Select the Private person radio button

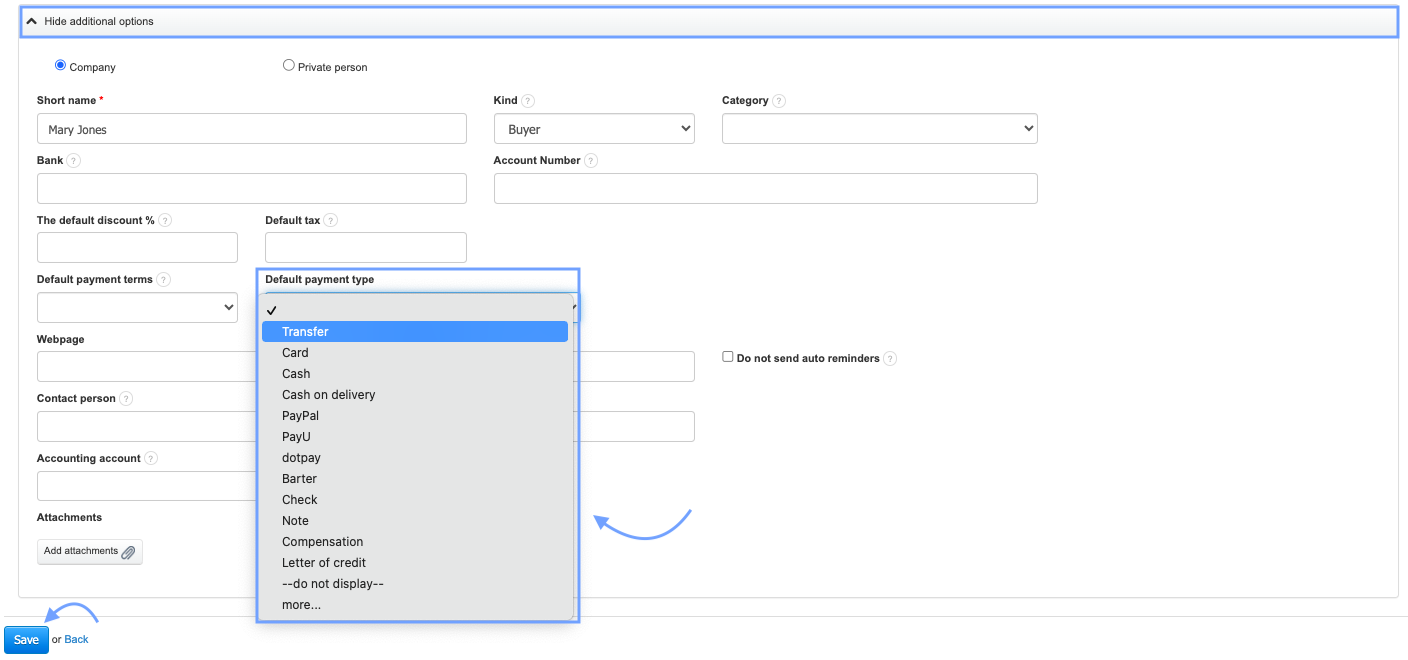point(289,66)
